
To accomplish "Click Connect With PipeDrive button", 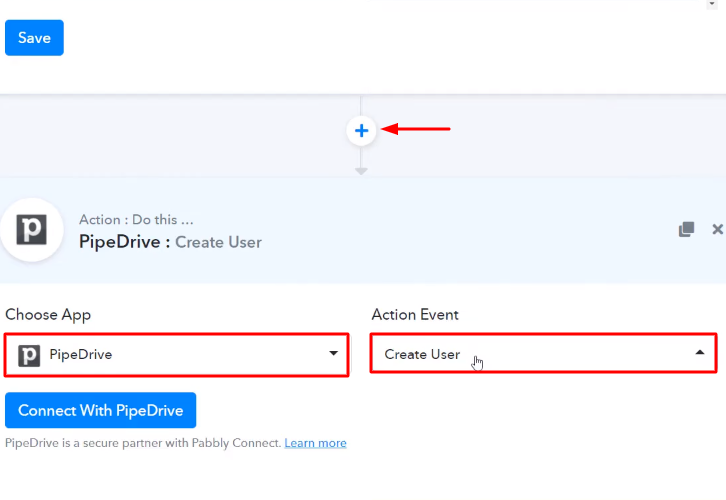I will 100,410.
